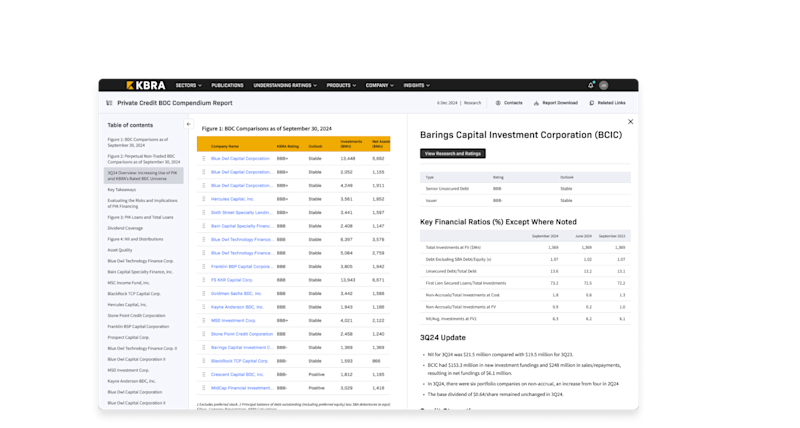The width and height of the screenshot is (800, 428).
Task: Open Sixth Street Specialty Lending link
Action: 241,212
